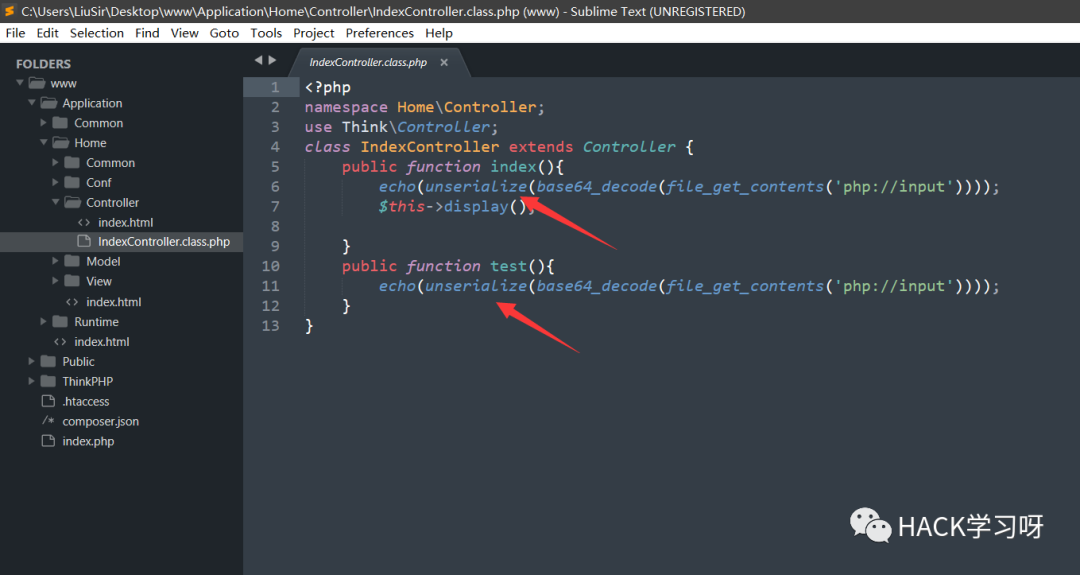Screen dimensions: 1080x575
Task: Click the Home folder icon
Action: point(61,143)
